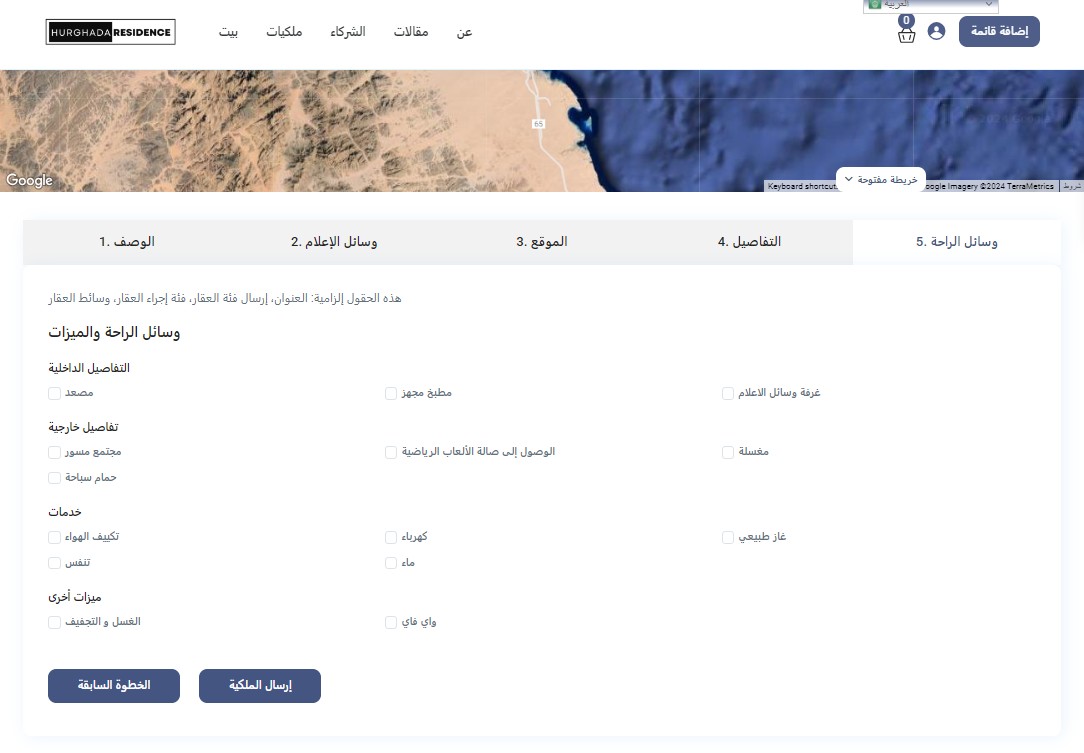Enable the حمام سباحة checkbox
1084x753 pixels.
pyautogui.click(x=55, y=478)
